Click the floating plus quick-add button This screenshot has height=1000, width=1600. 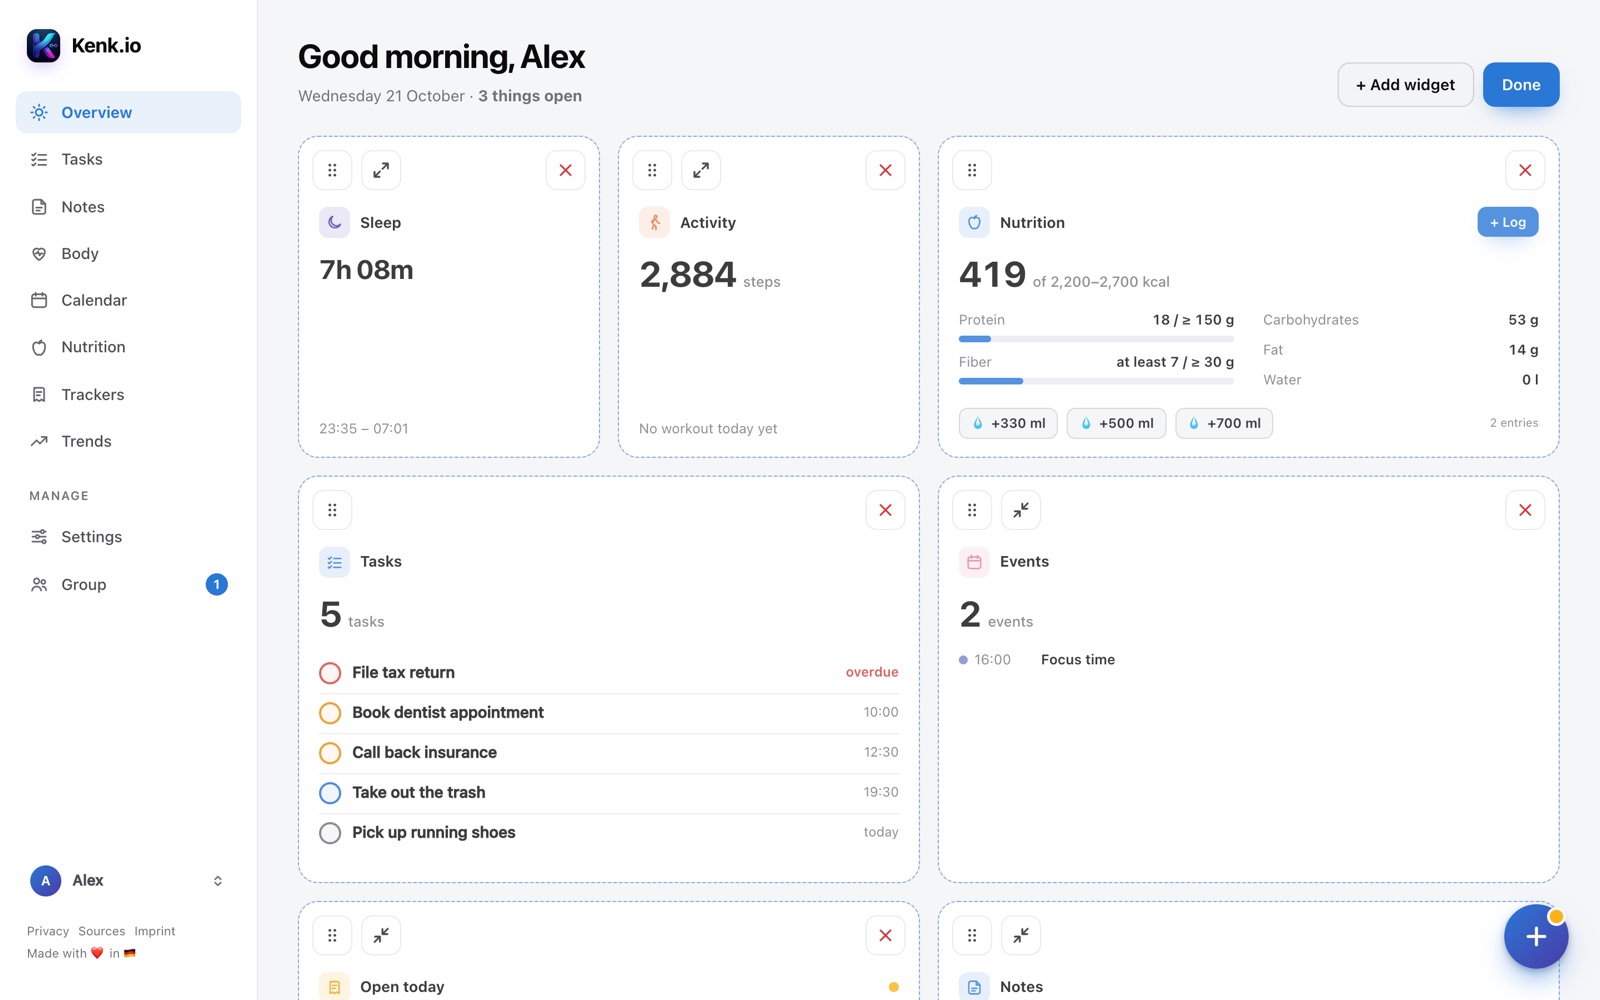coord(1536,936)
